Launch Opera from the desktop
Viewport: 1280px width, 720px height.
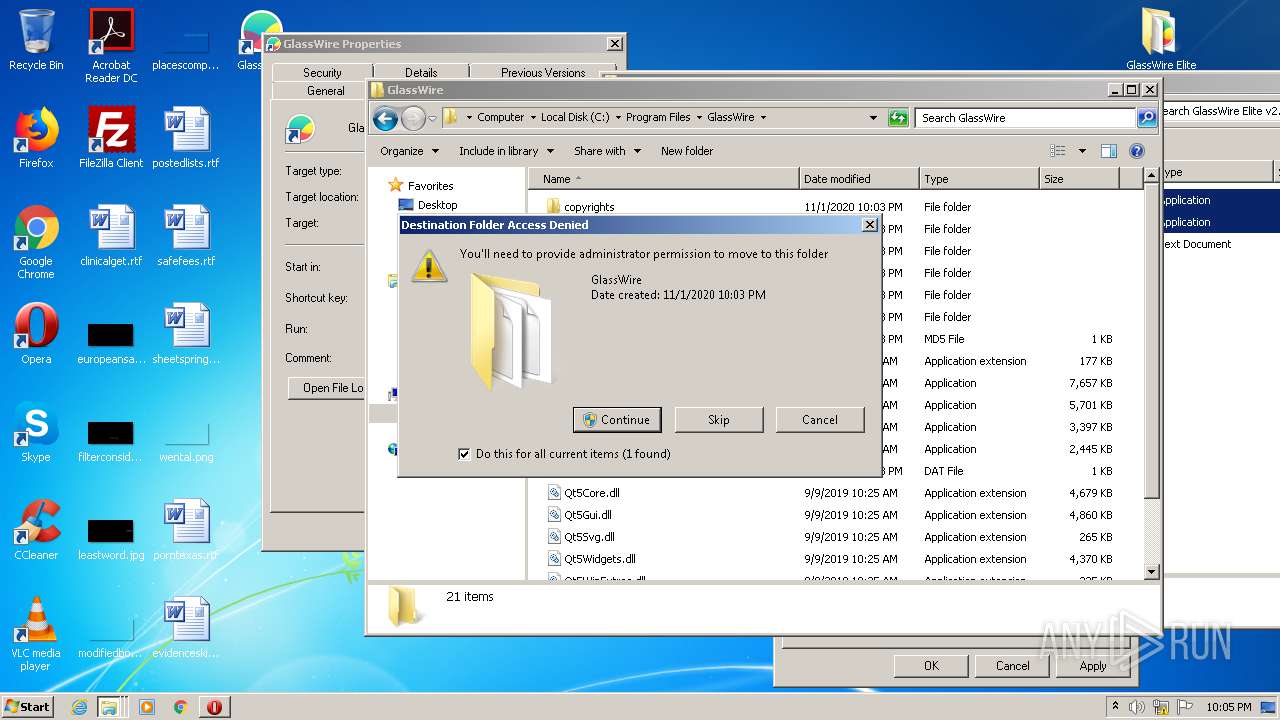pyautogui.click(x=36, y=334)
